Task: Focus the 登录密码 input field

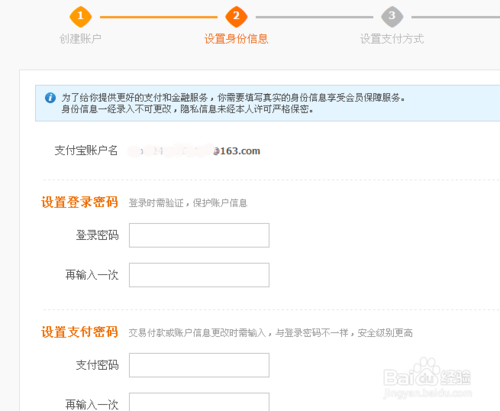Action: (199, 235)
